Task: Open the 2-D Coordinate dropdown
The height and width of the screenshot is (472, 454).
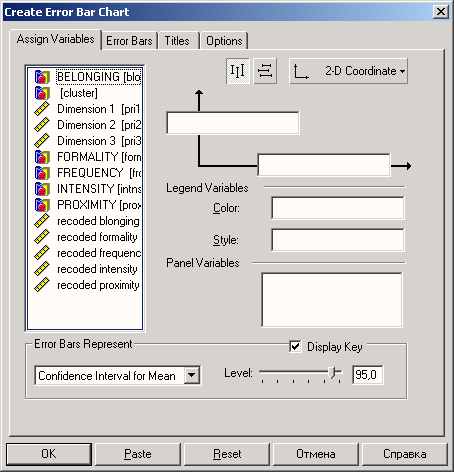Action: (348, 71)
